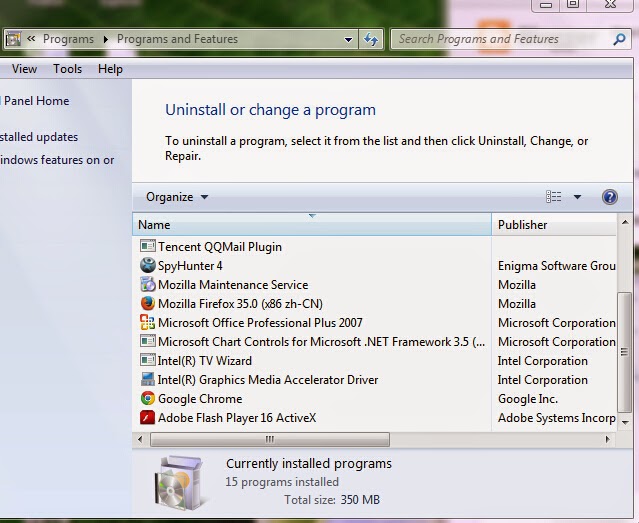Click the 15 programs installed text
The width and height of the screenshot is (639, 523).
point(282,482)
